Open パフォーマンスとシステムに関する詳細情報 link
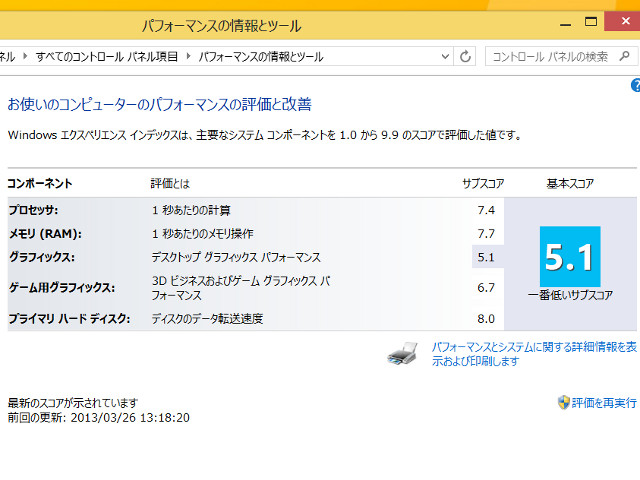This screenshot has height=480, width=640. (534, 354)
